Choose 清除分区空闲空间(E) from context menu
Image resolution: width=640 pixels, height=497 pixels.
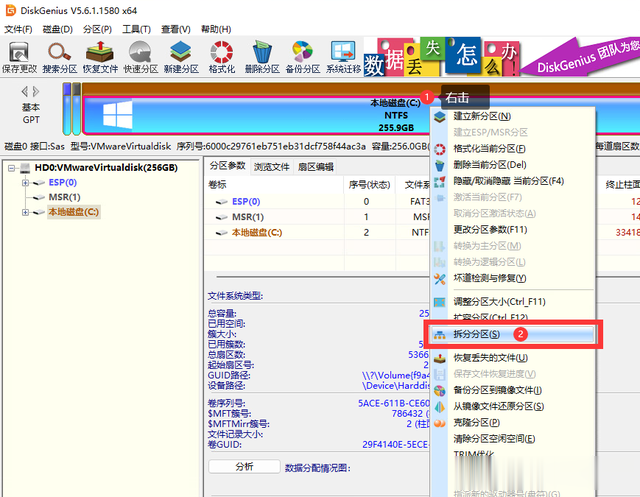coord(513,439)
